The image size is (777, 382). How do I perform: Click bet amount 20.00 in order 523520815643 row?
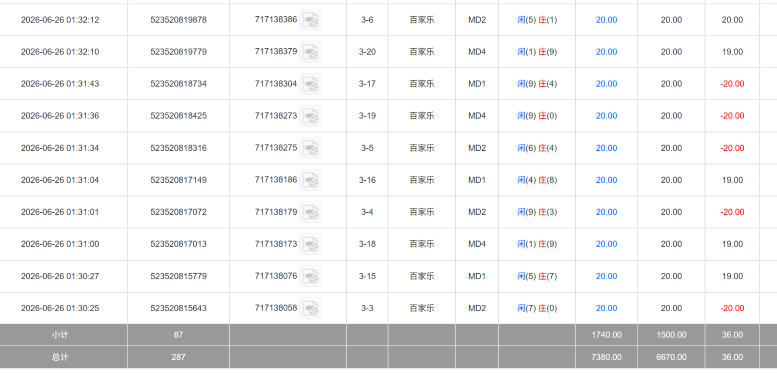[607, 308]
